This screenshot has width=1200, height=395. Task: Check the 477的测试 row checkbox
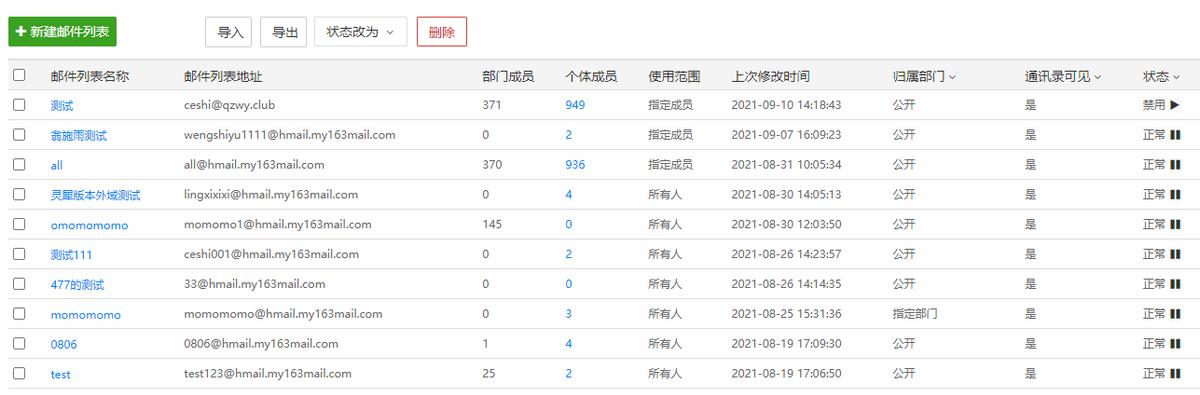[19, 284]
